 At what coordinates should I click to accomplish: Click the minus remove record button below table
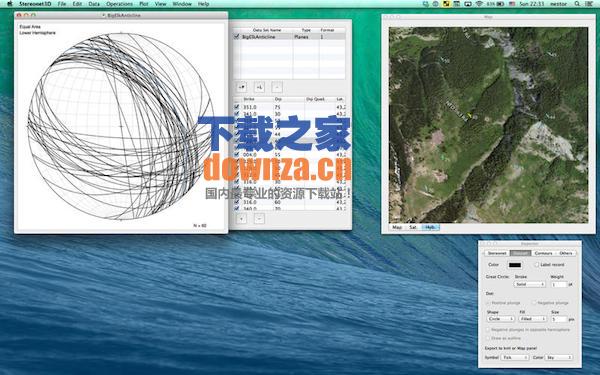point(259,218)
